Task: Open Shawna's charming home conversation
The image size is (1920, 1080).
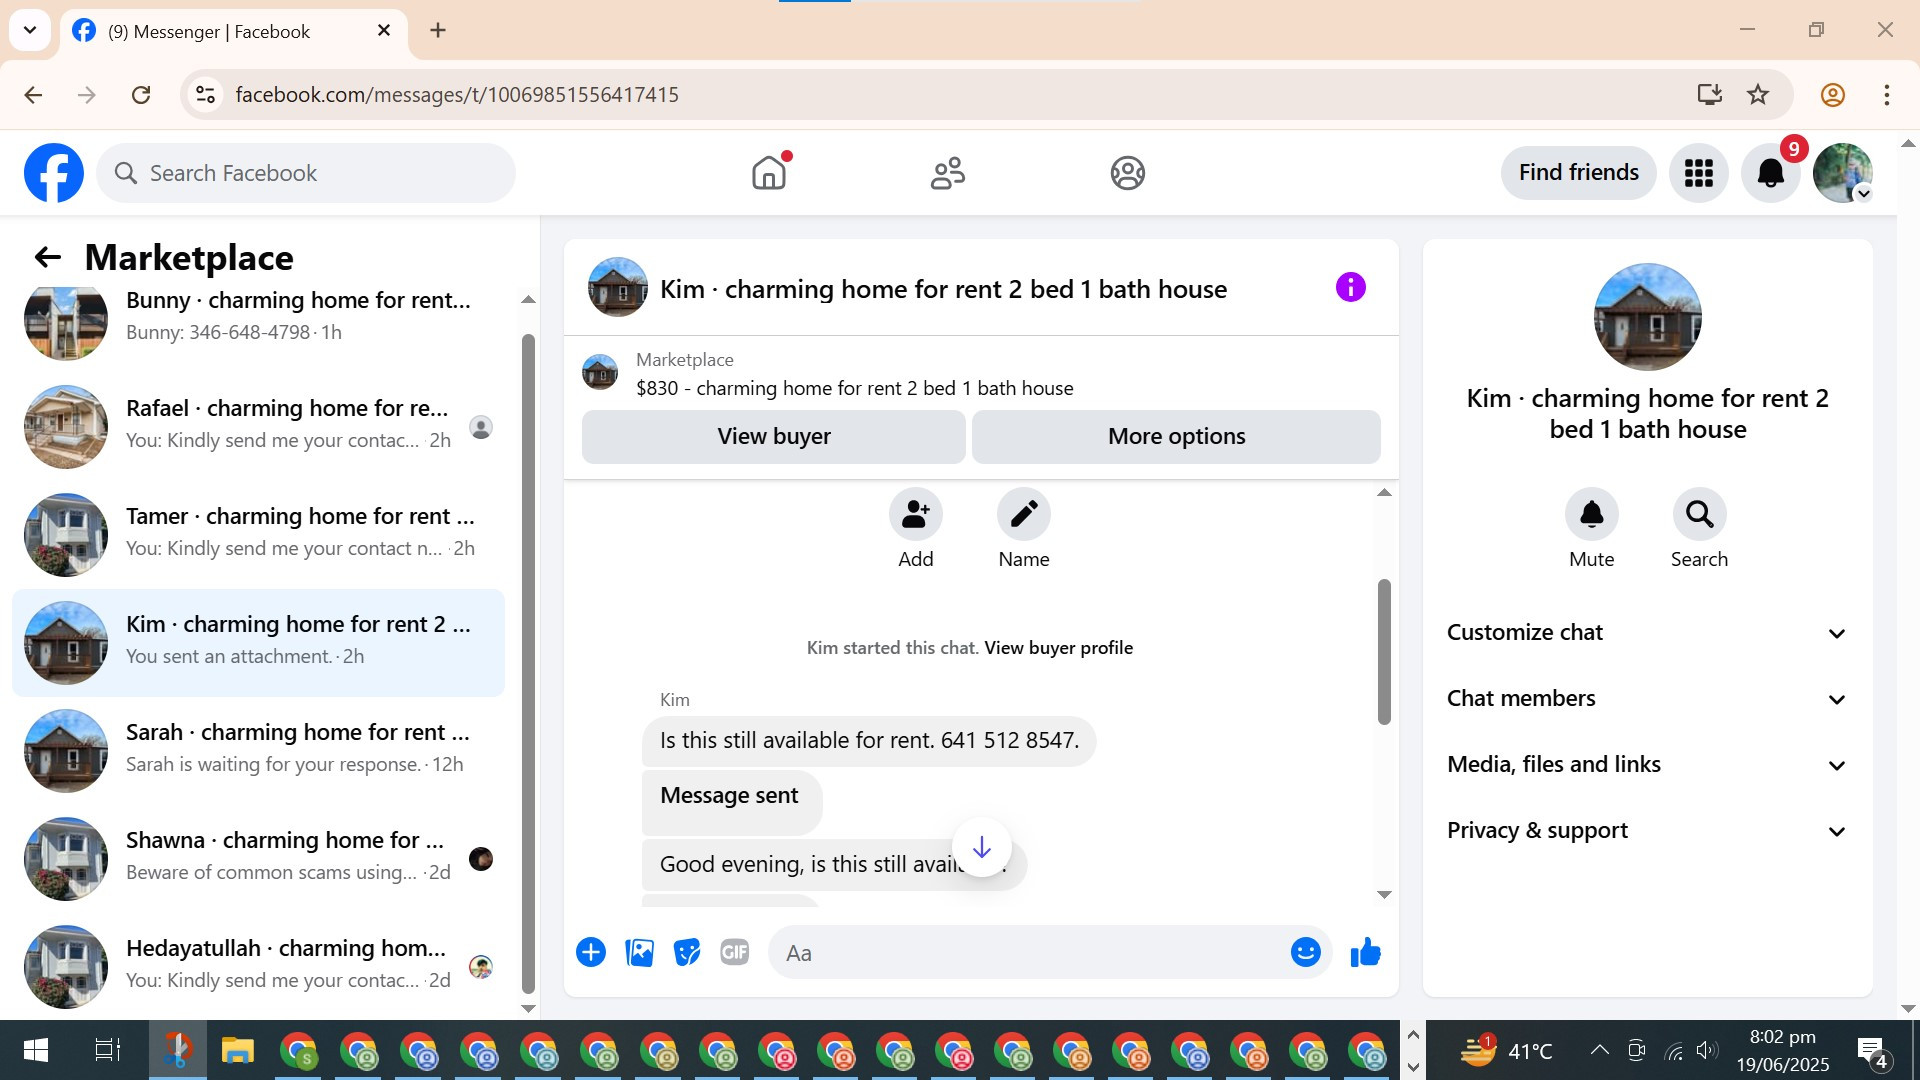Action: click(x=258, y=858)
